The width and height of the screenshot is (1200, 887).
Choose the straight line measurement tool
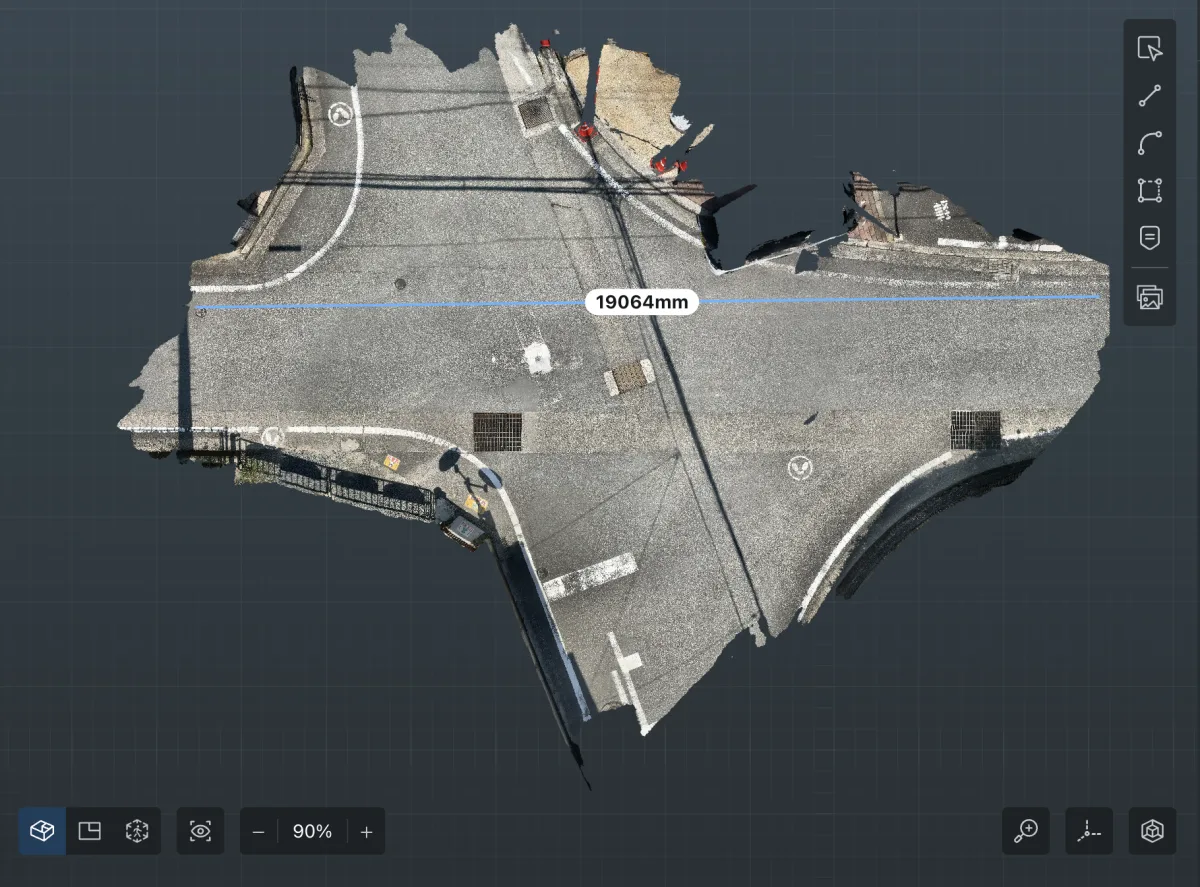[x=1150, y=96]
